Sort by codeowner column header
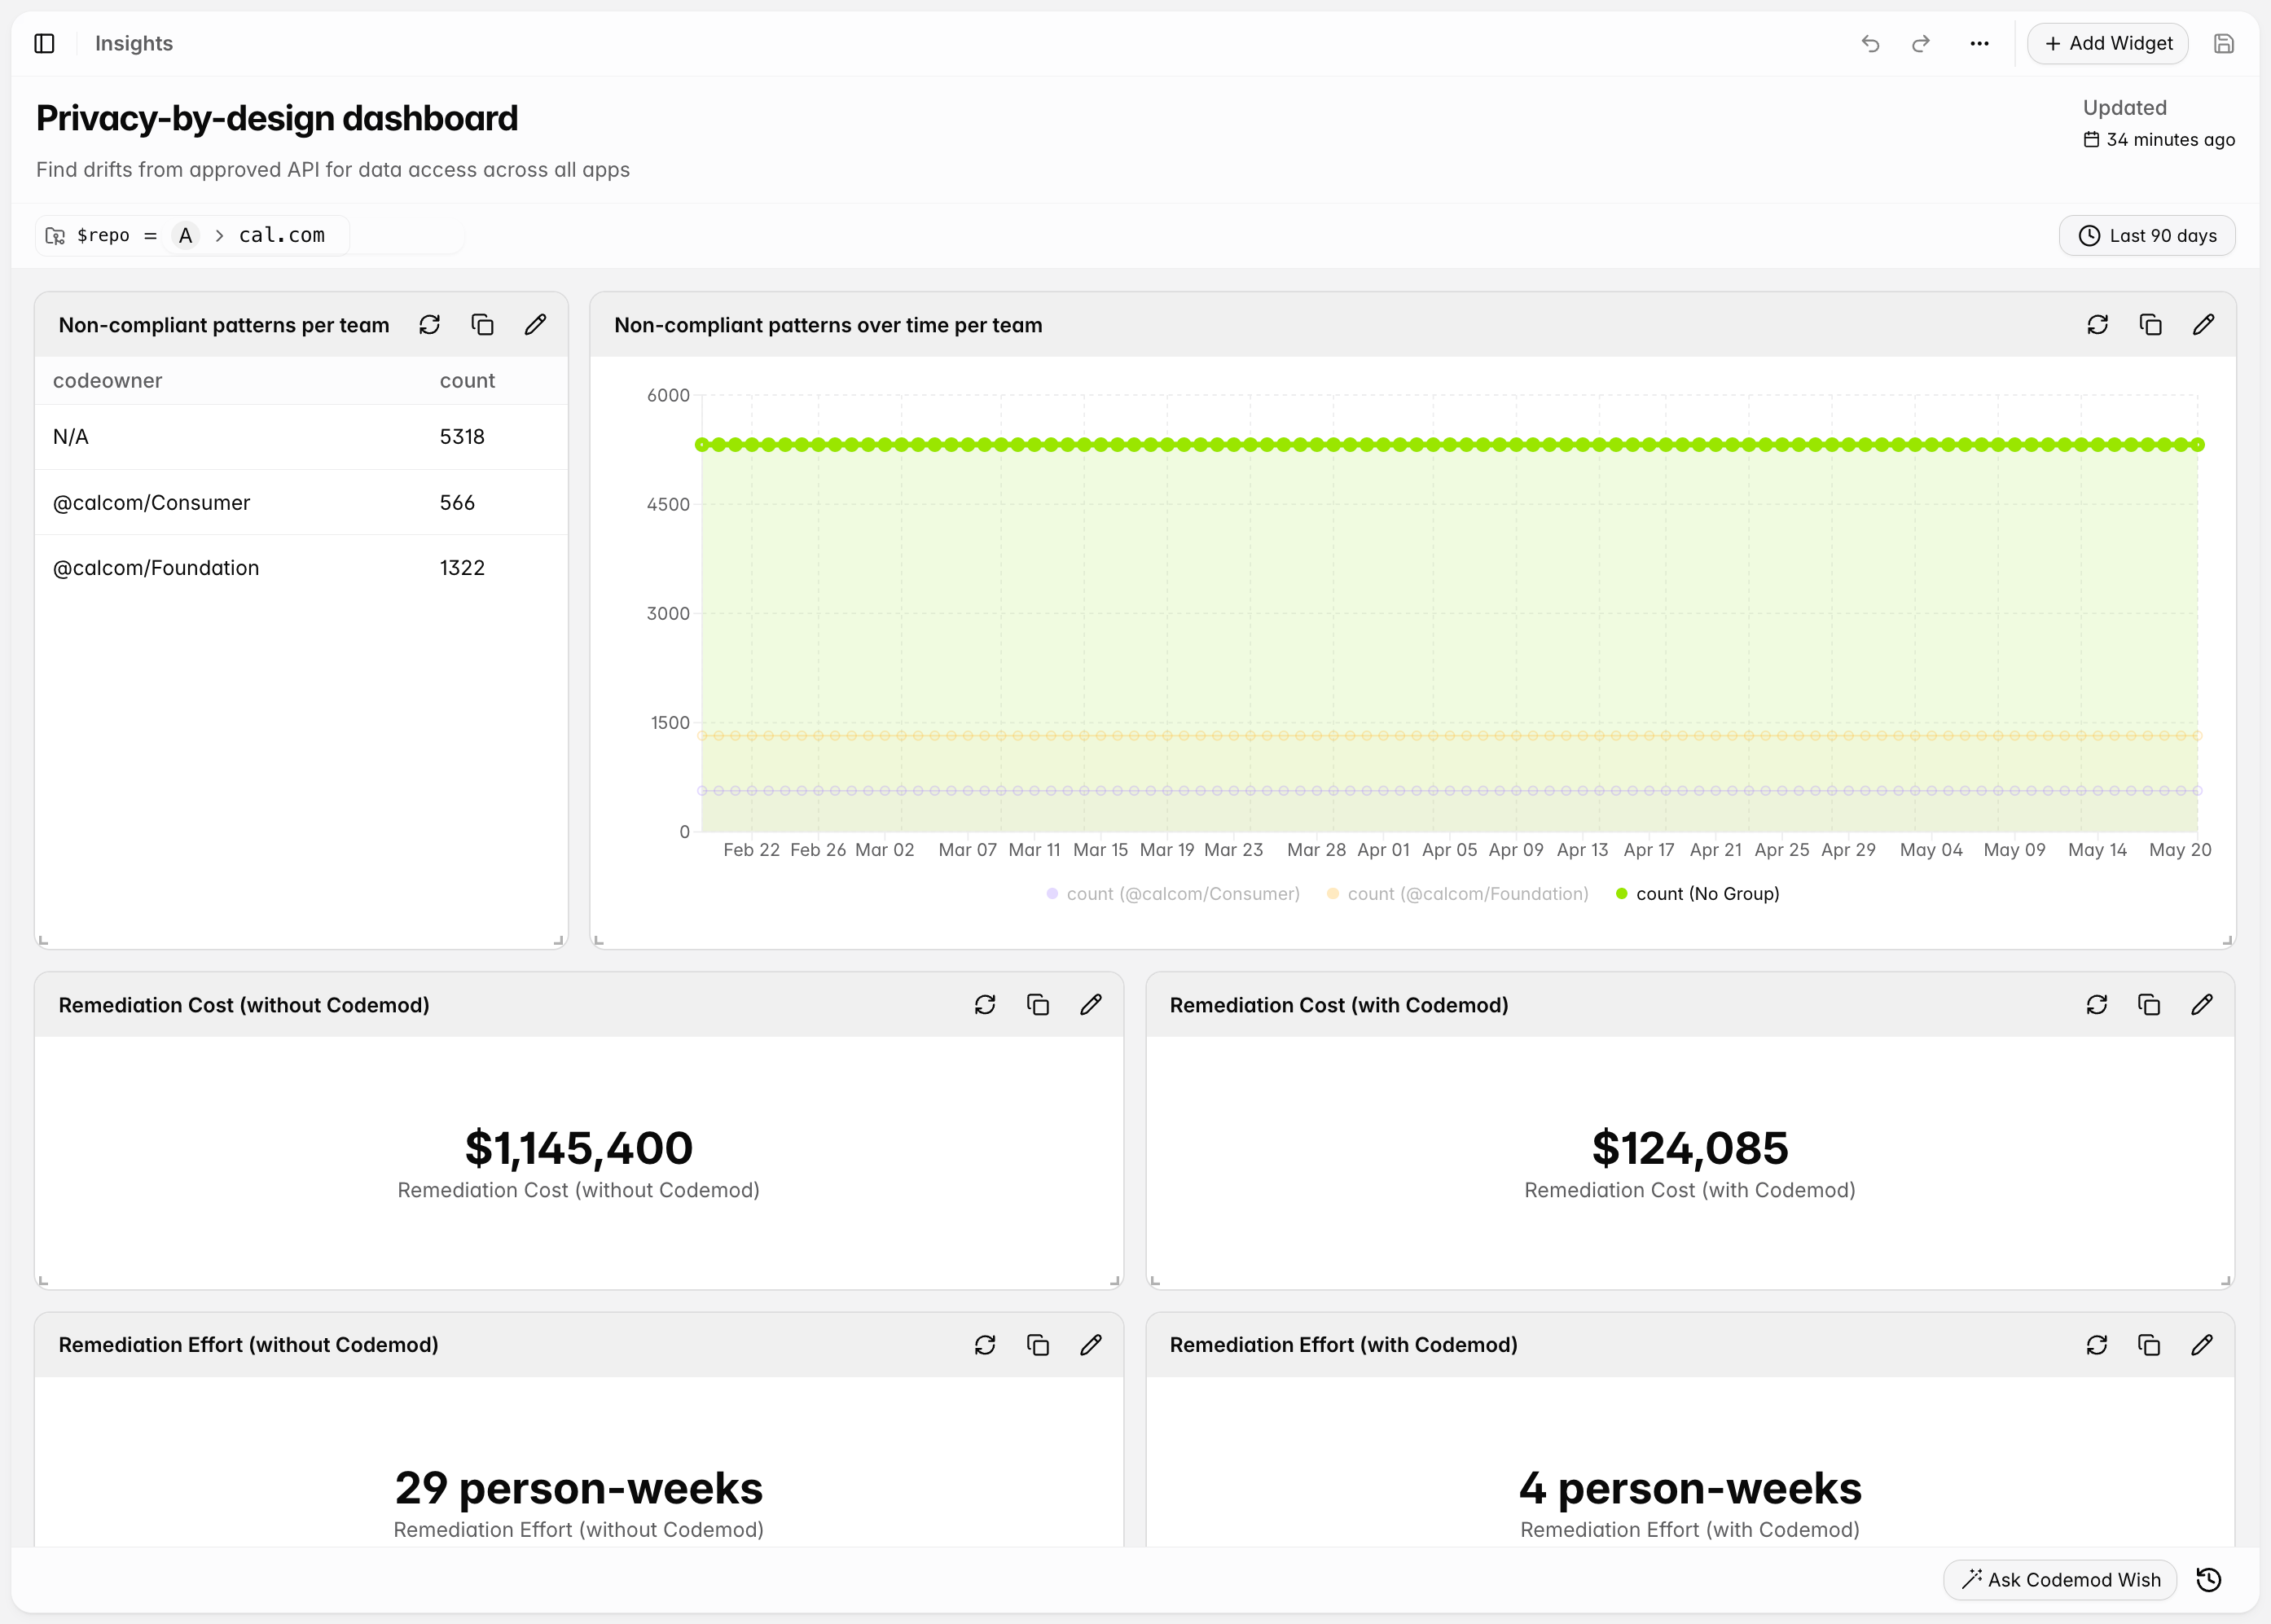2271x1624 pixels. click(x=108, y=381)
